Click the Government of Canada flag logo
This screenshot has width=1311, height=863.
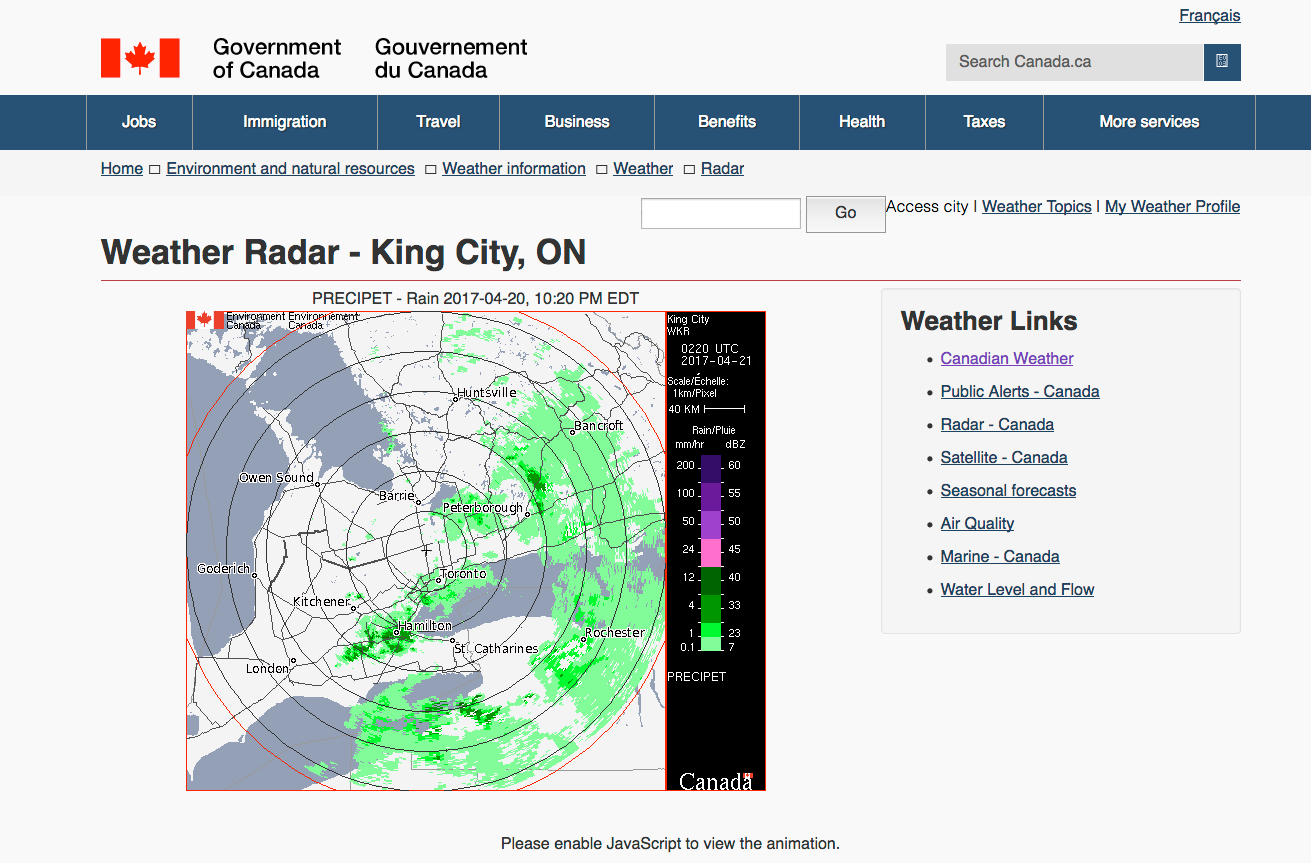[x=140, y=58]
